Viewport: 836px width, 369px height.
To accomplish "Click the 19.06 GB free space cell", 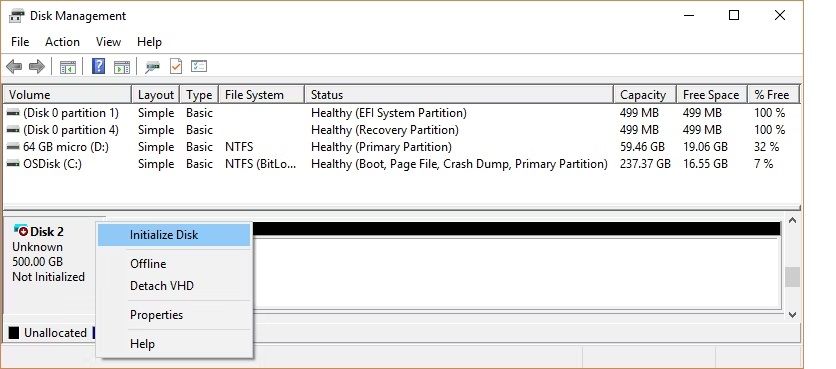I will pyautogui.click(x=705, y=147).
